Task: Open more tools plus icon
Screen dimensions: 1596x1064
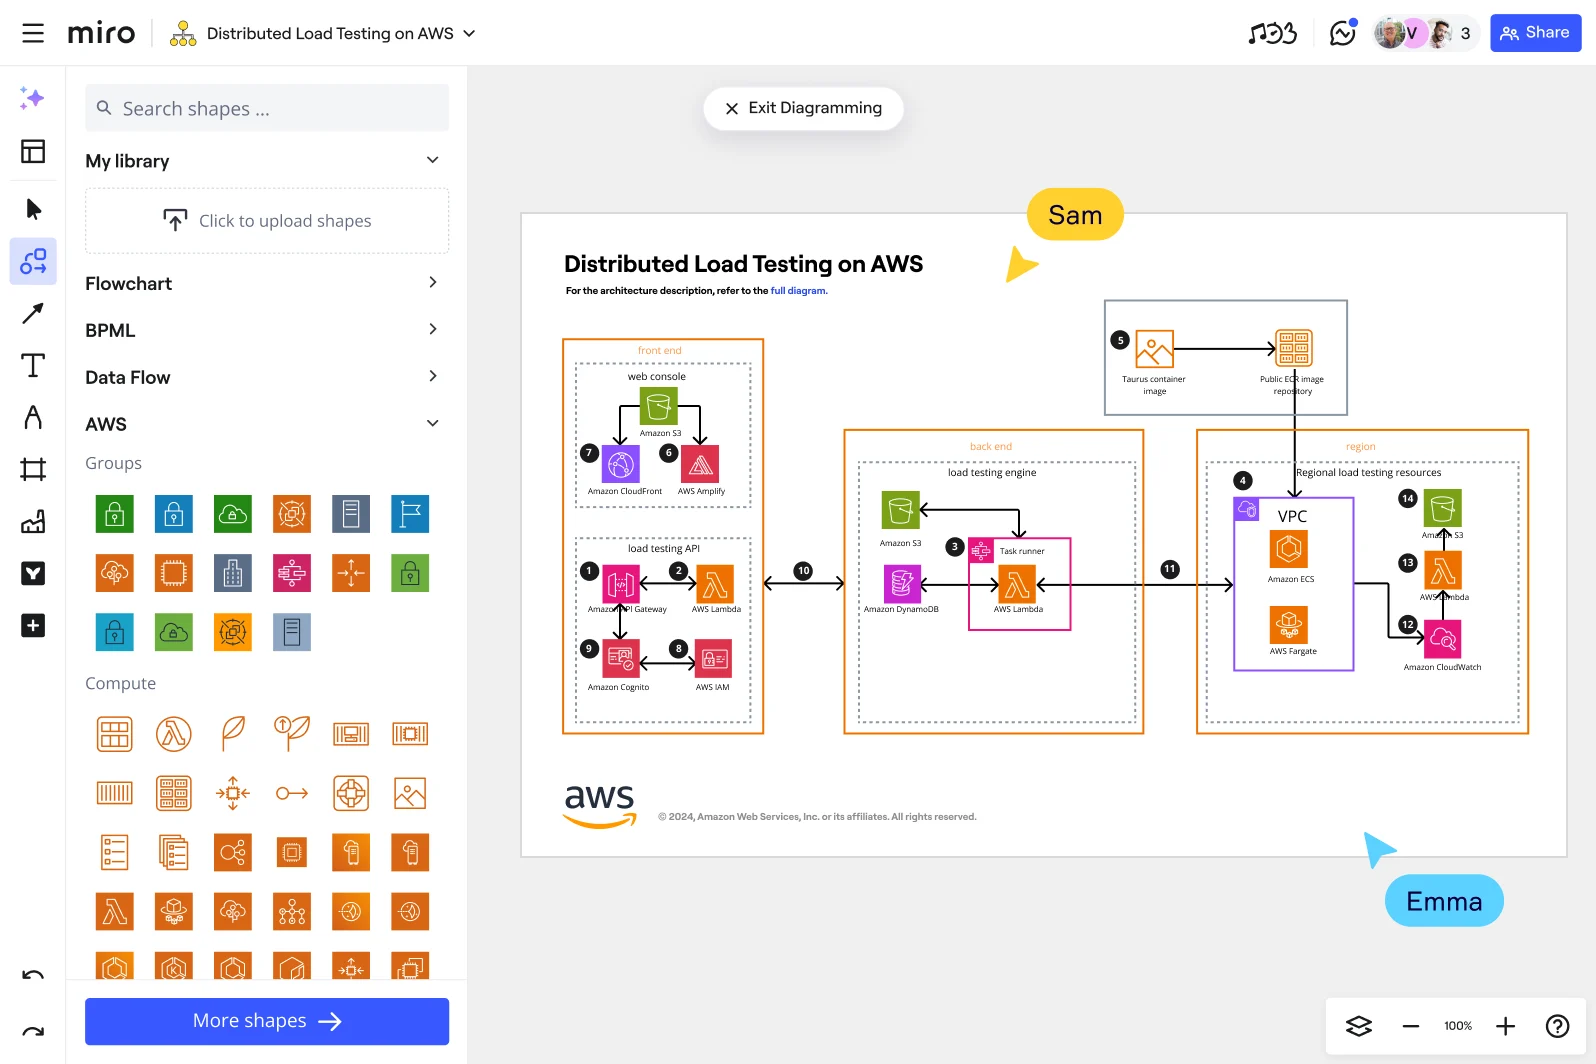Action: tap(33, 625)
